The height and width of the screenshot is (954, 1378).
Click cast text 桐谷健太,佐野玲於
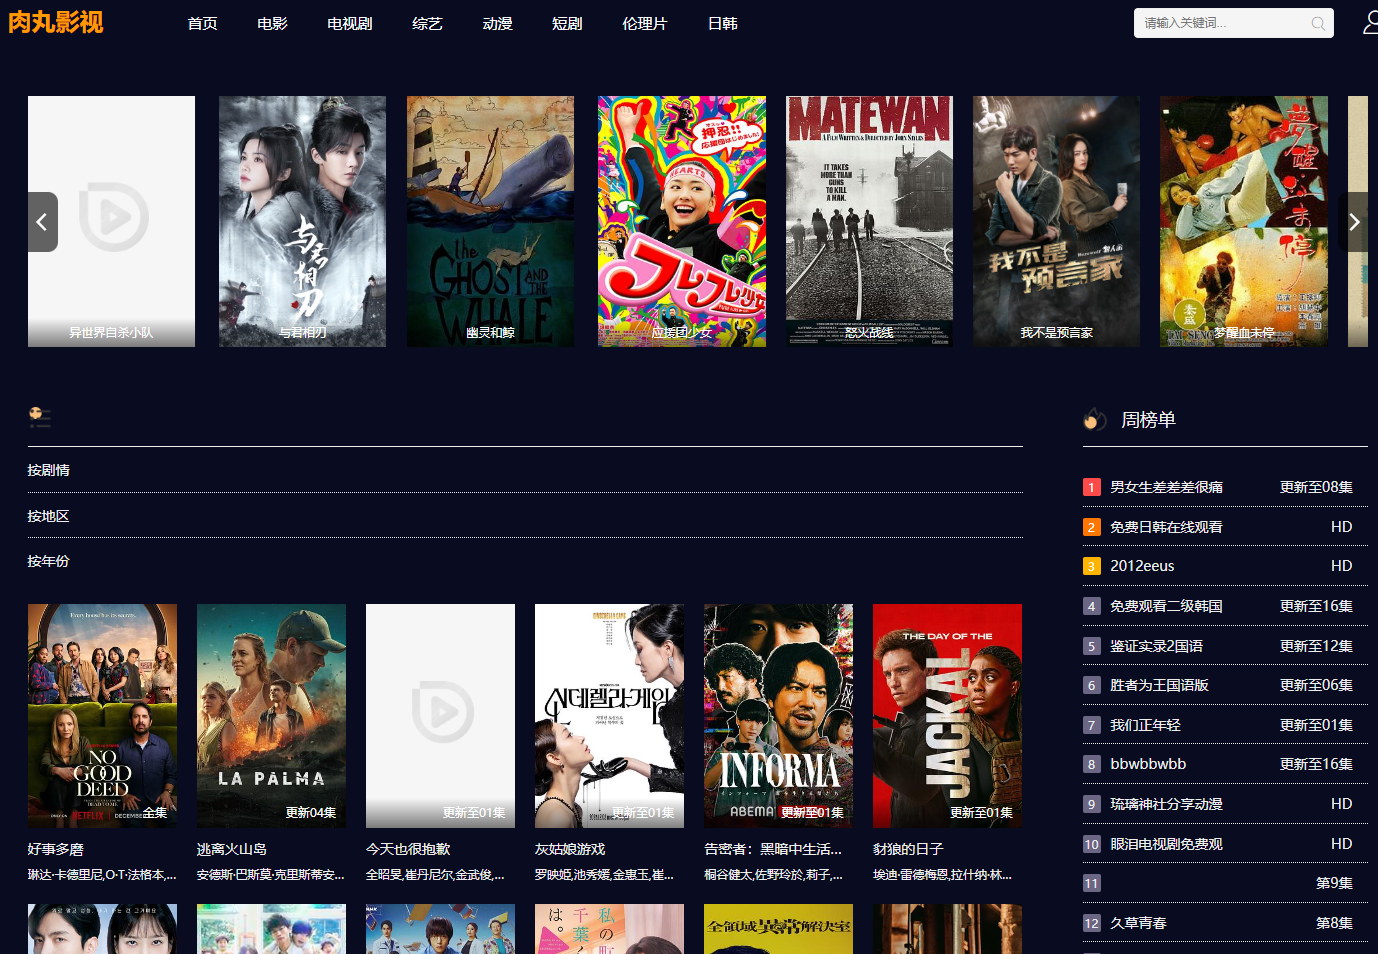pos(774,875)
